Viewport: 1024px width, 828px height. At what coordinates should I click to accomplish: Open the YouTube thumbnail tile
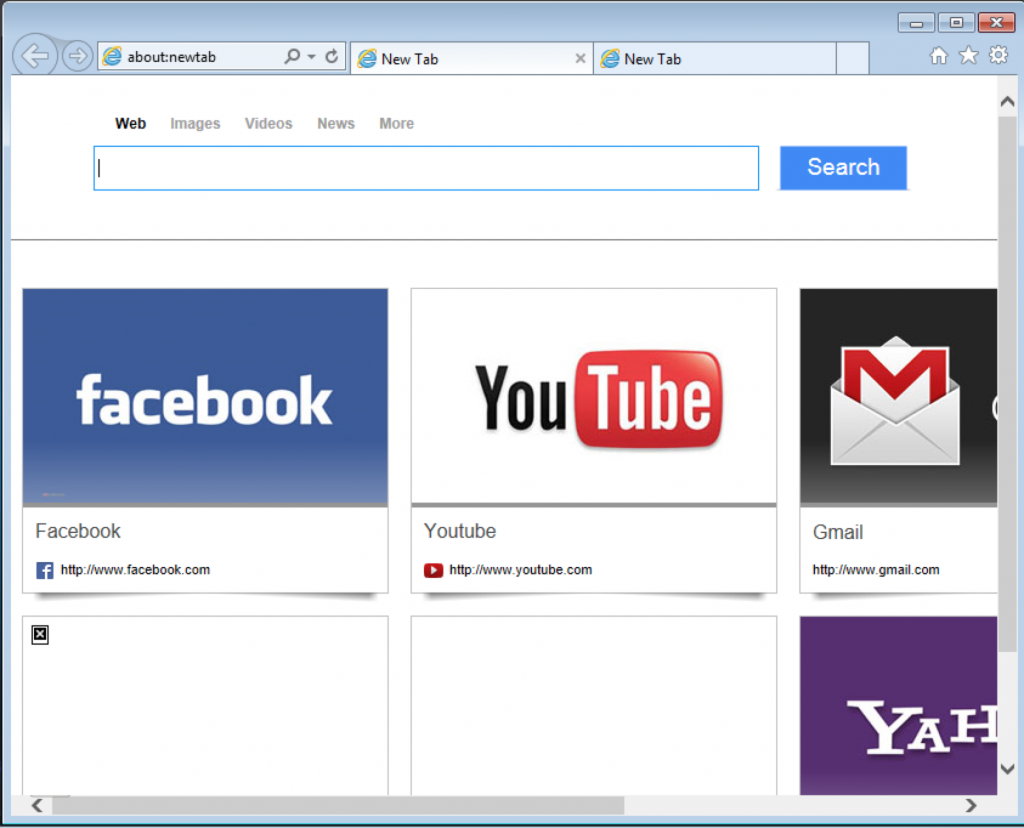(x=594, y=397)
